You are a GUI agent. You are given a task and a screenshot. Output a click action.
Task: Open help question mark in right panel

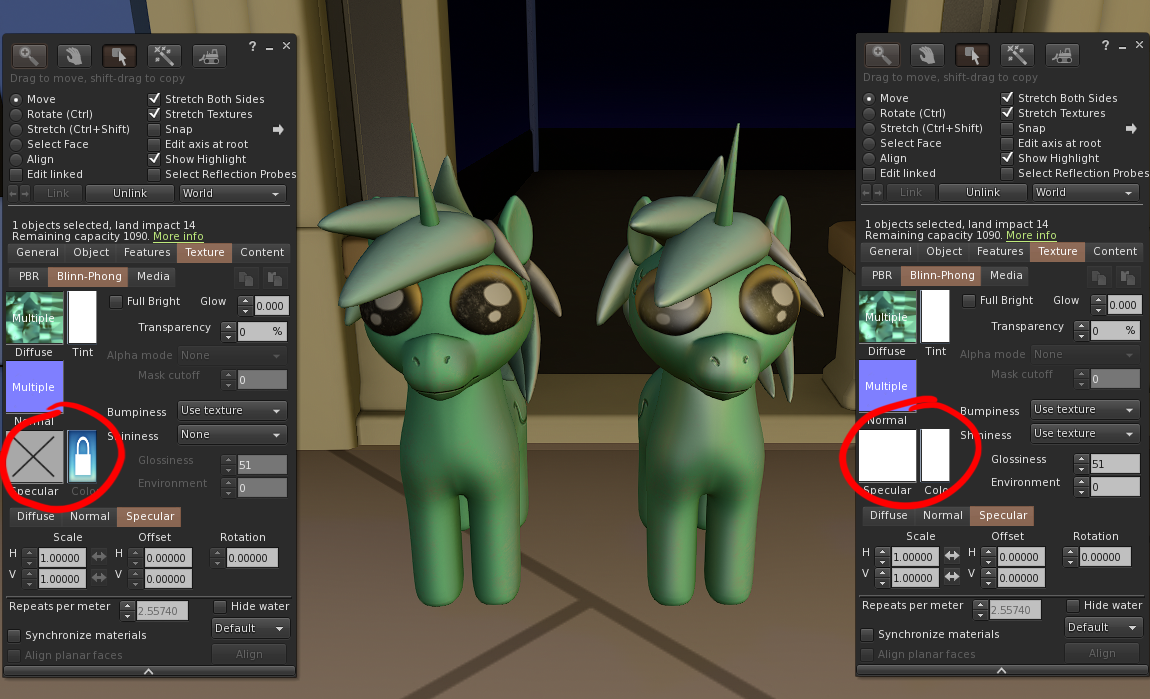click(1105, 45)
